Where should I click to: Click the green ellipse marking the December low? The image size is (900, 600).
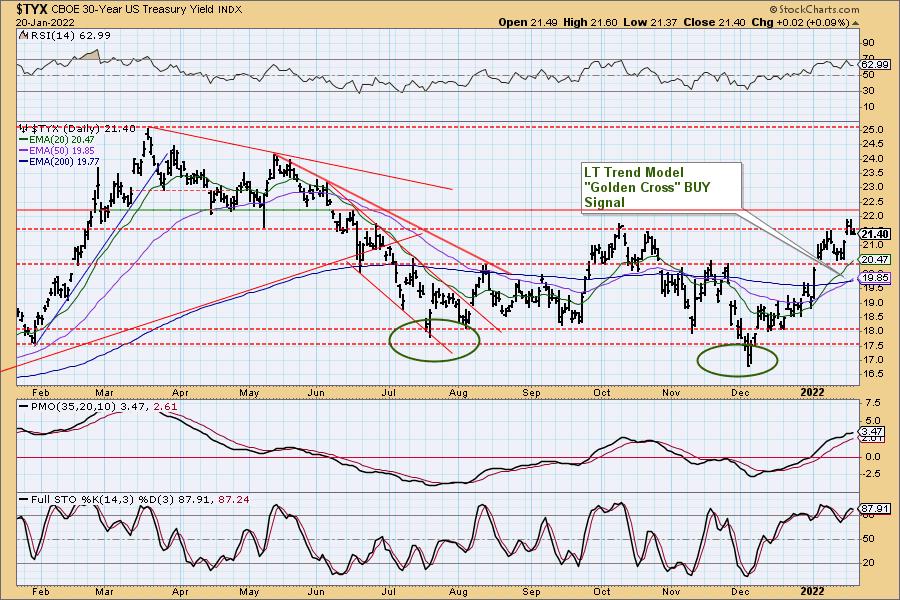738,360
